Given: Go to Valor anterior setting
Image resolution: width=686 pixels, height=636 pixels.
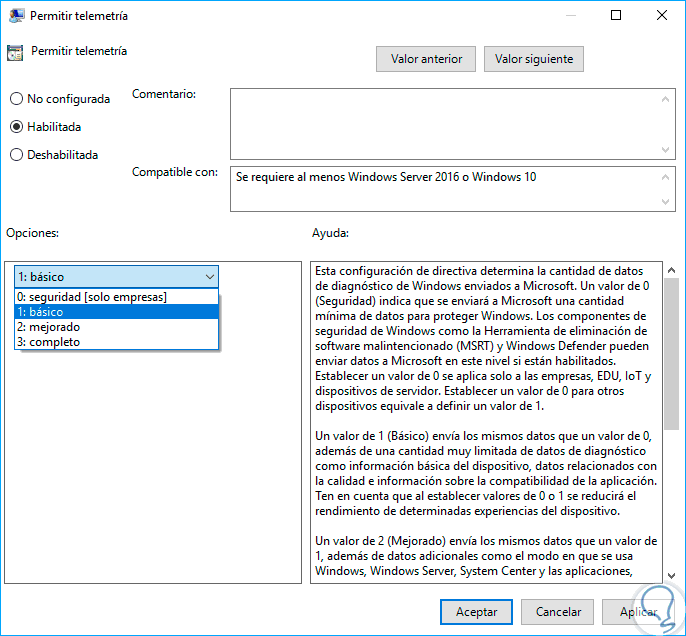Looking at the screenshot, I should click(x=426, y=59).
